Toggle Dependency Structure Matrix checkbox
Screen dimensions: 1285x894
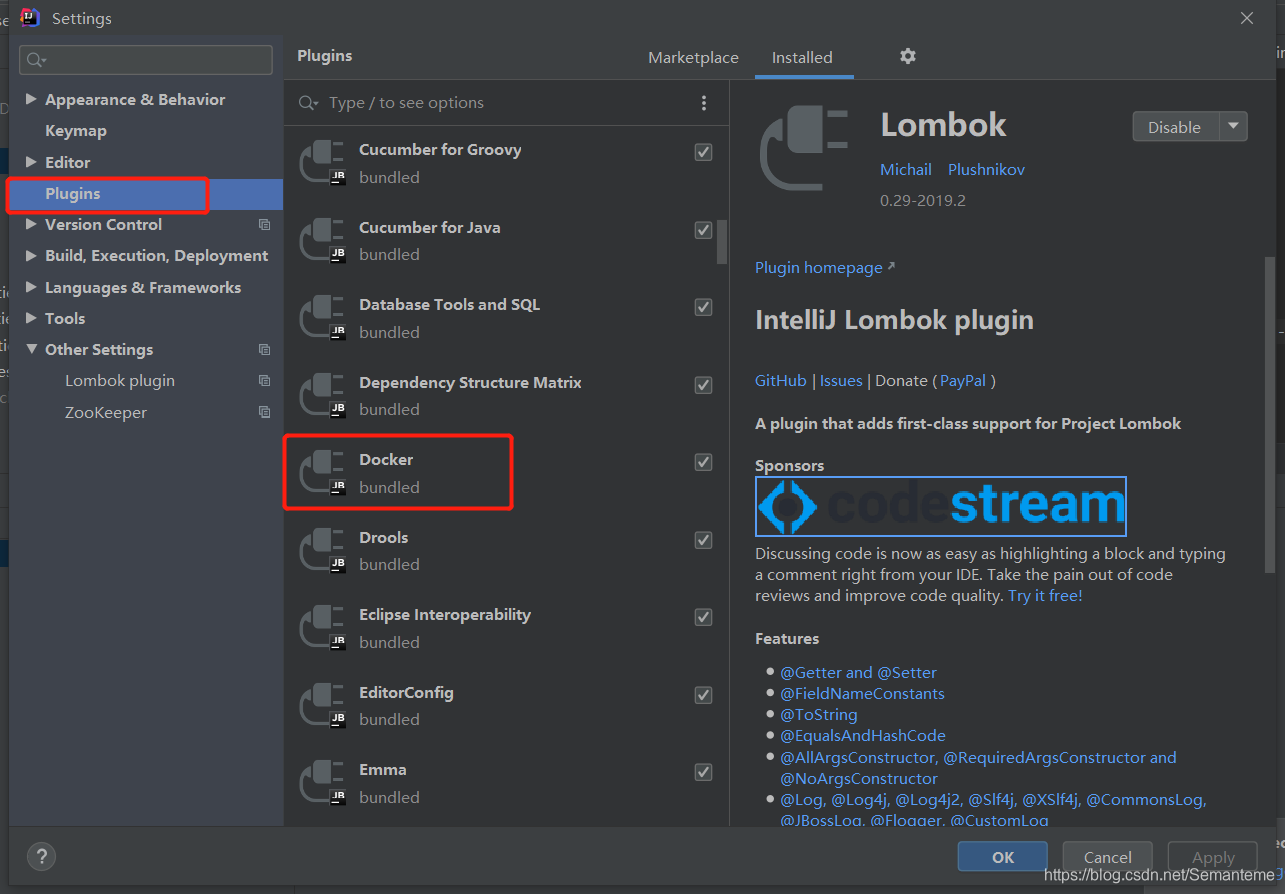click(703, 385)
